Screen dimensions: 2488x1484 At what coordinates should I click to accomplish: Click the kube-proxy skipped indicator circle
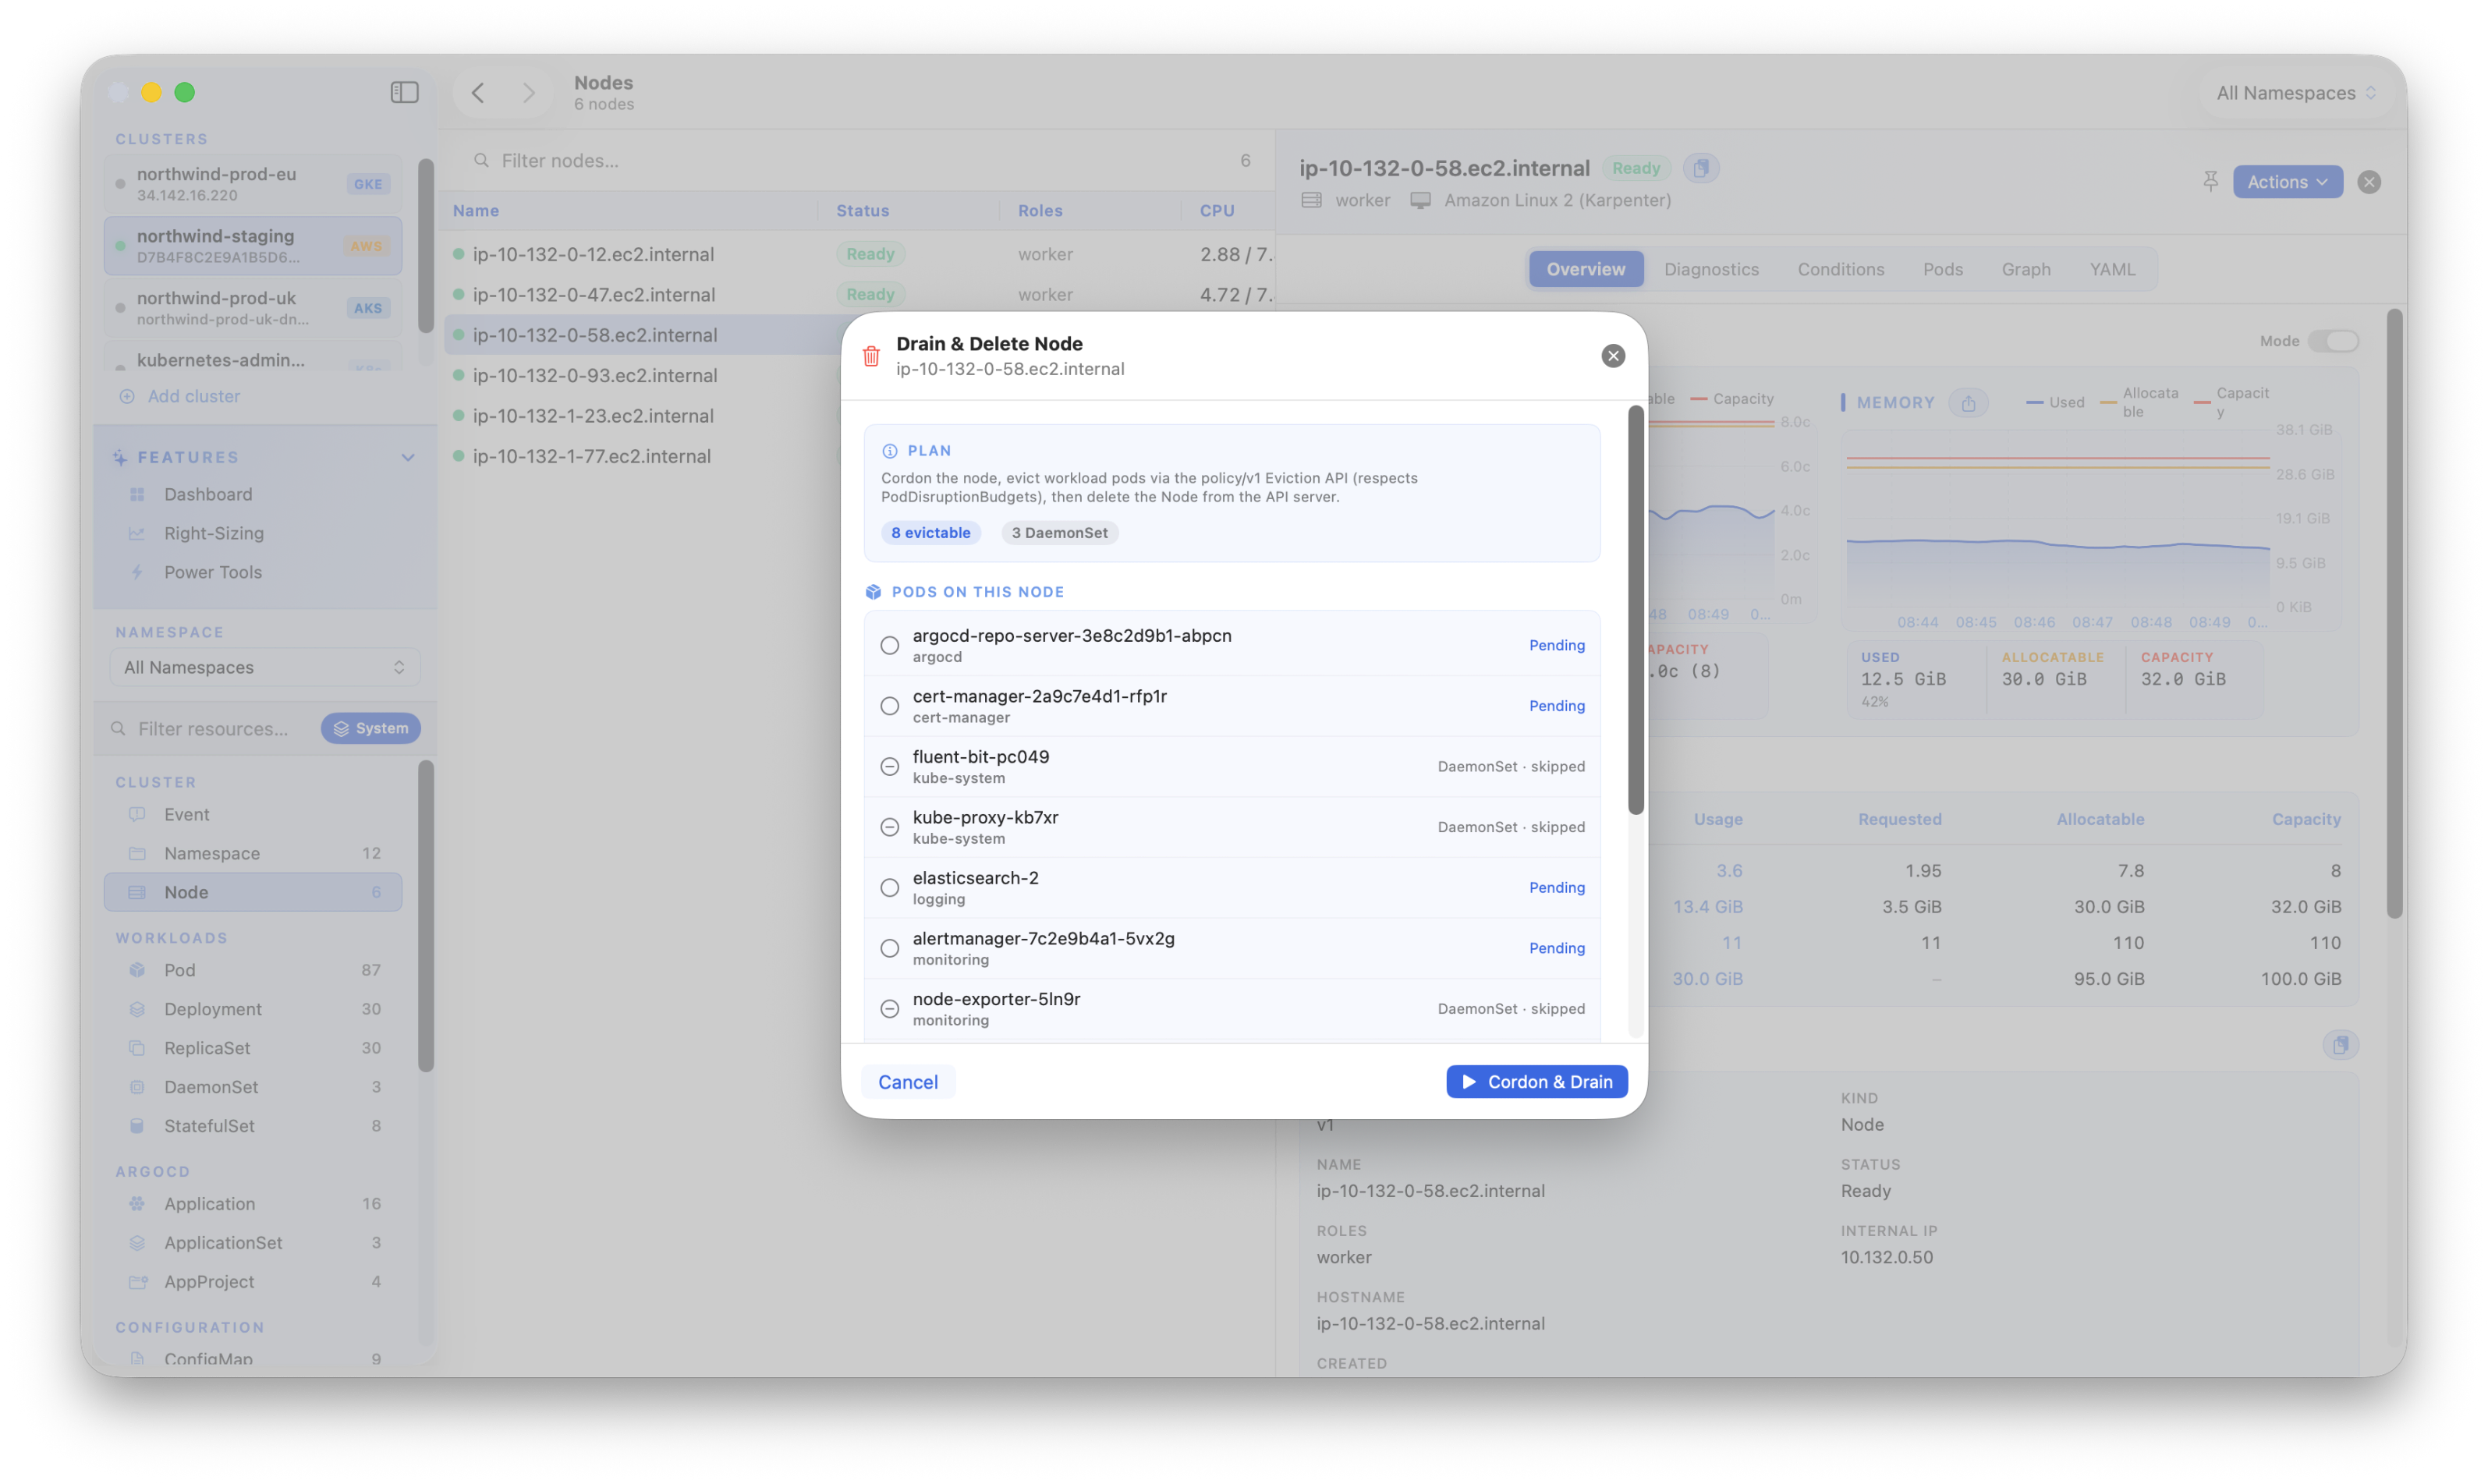pos(889,827)
